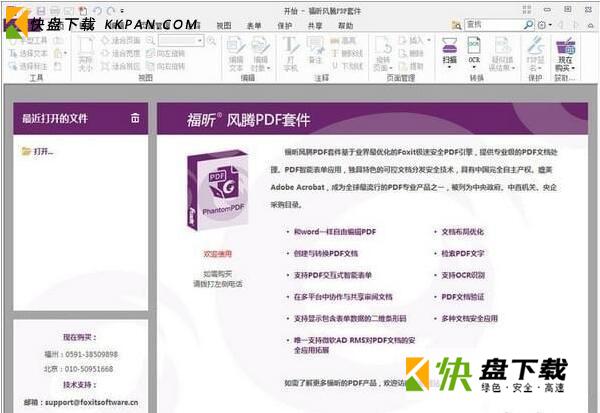
Task: Click the Highlight (高亮) tool
Action: (x=343, y=40)
